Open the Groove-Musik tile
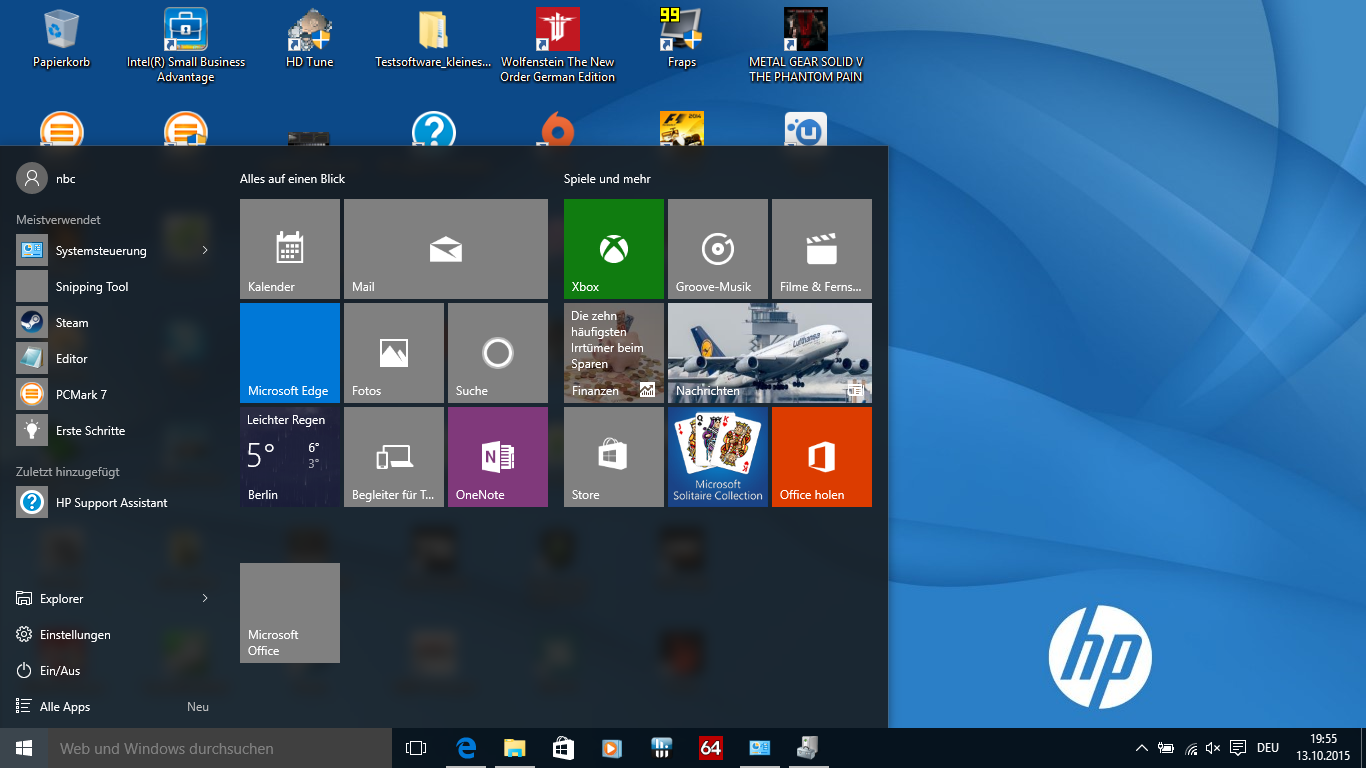This screenshot has width=1366, height=768. 718,249
